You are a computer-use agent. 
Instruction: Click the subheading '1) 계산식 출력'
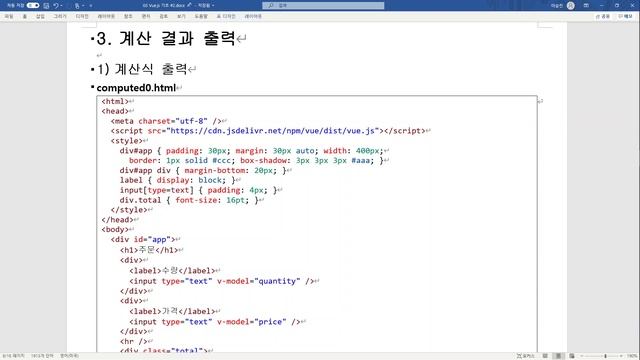[x=142, y=69]
